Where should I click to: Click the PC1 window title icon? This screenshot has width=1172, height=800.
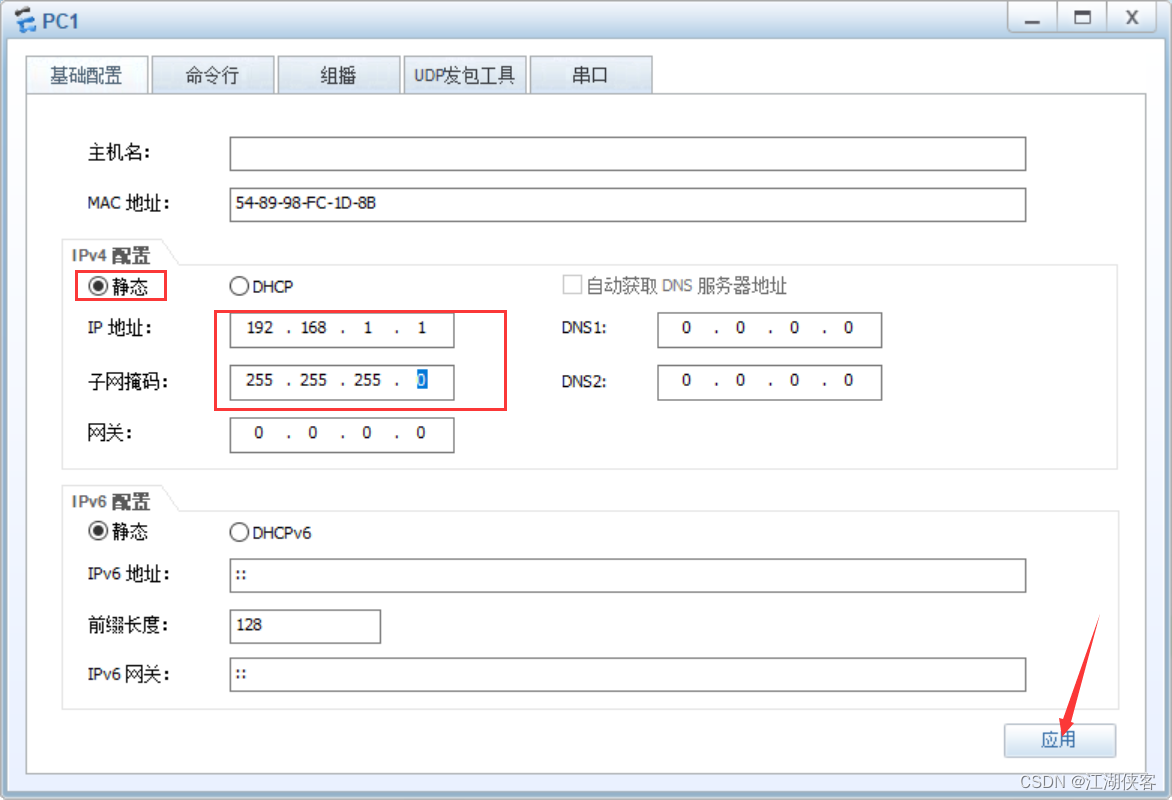point(25,20)
